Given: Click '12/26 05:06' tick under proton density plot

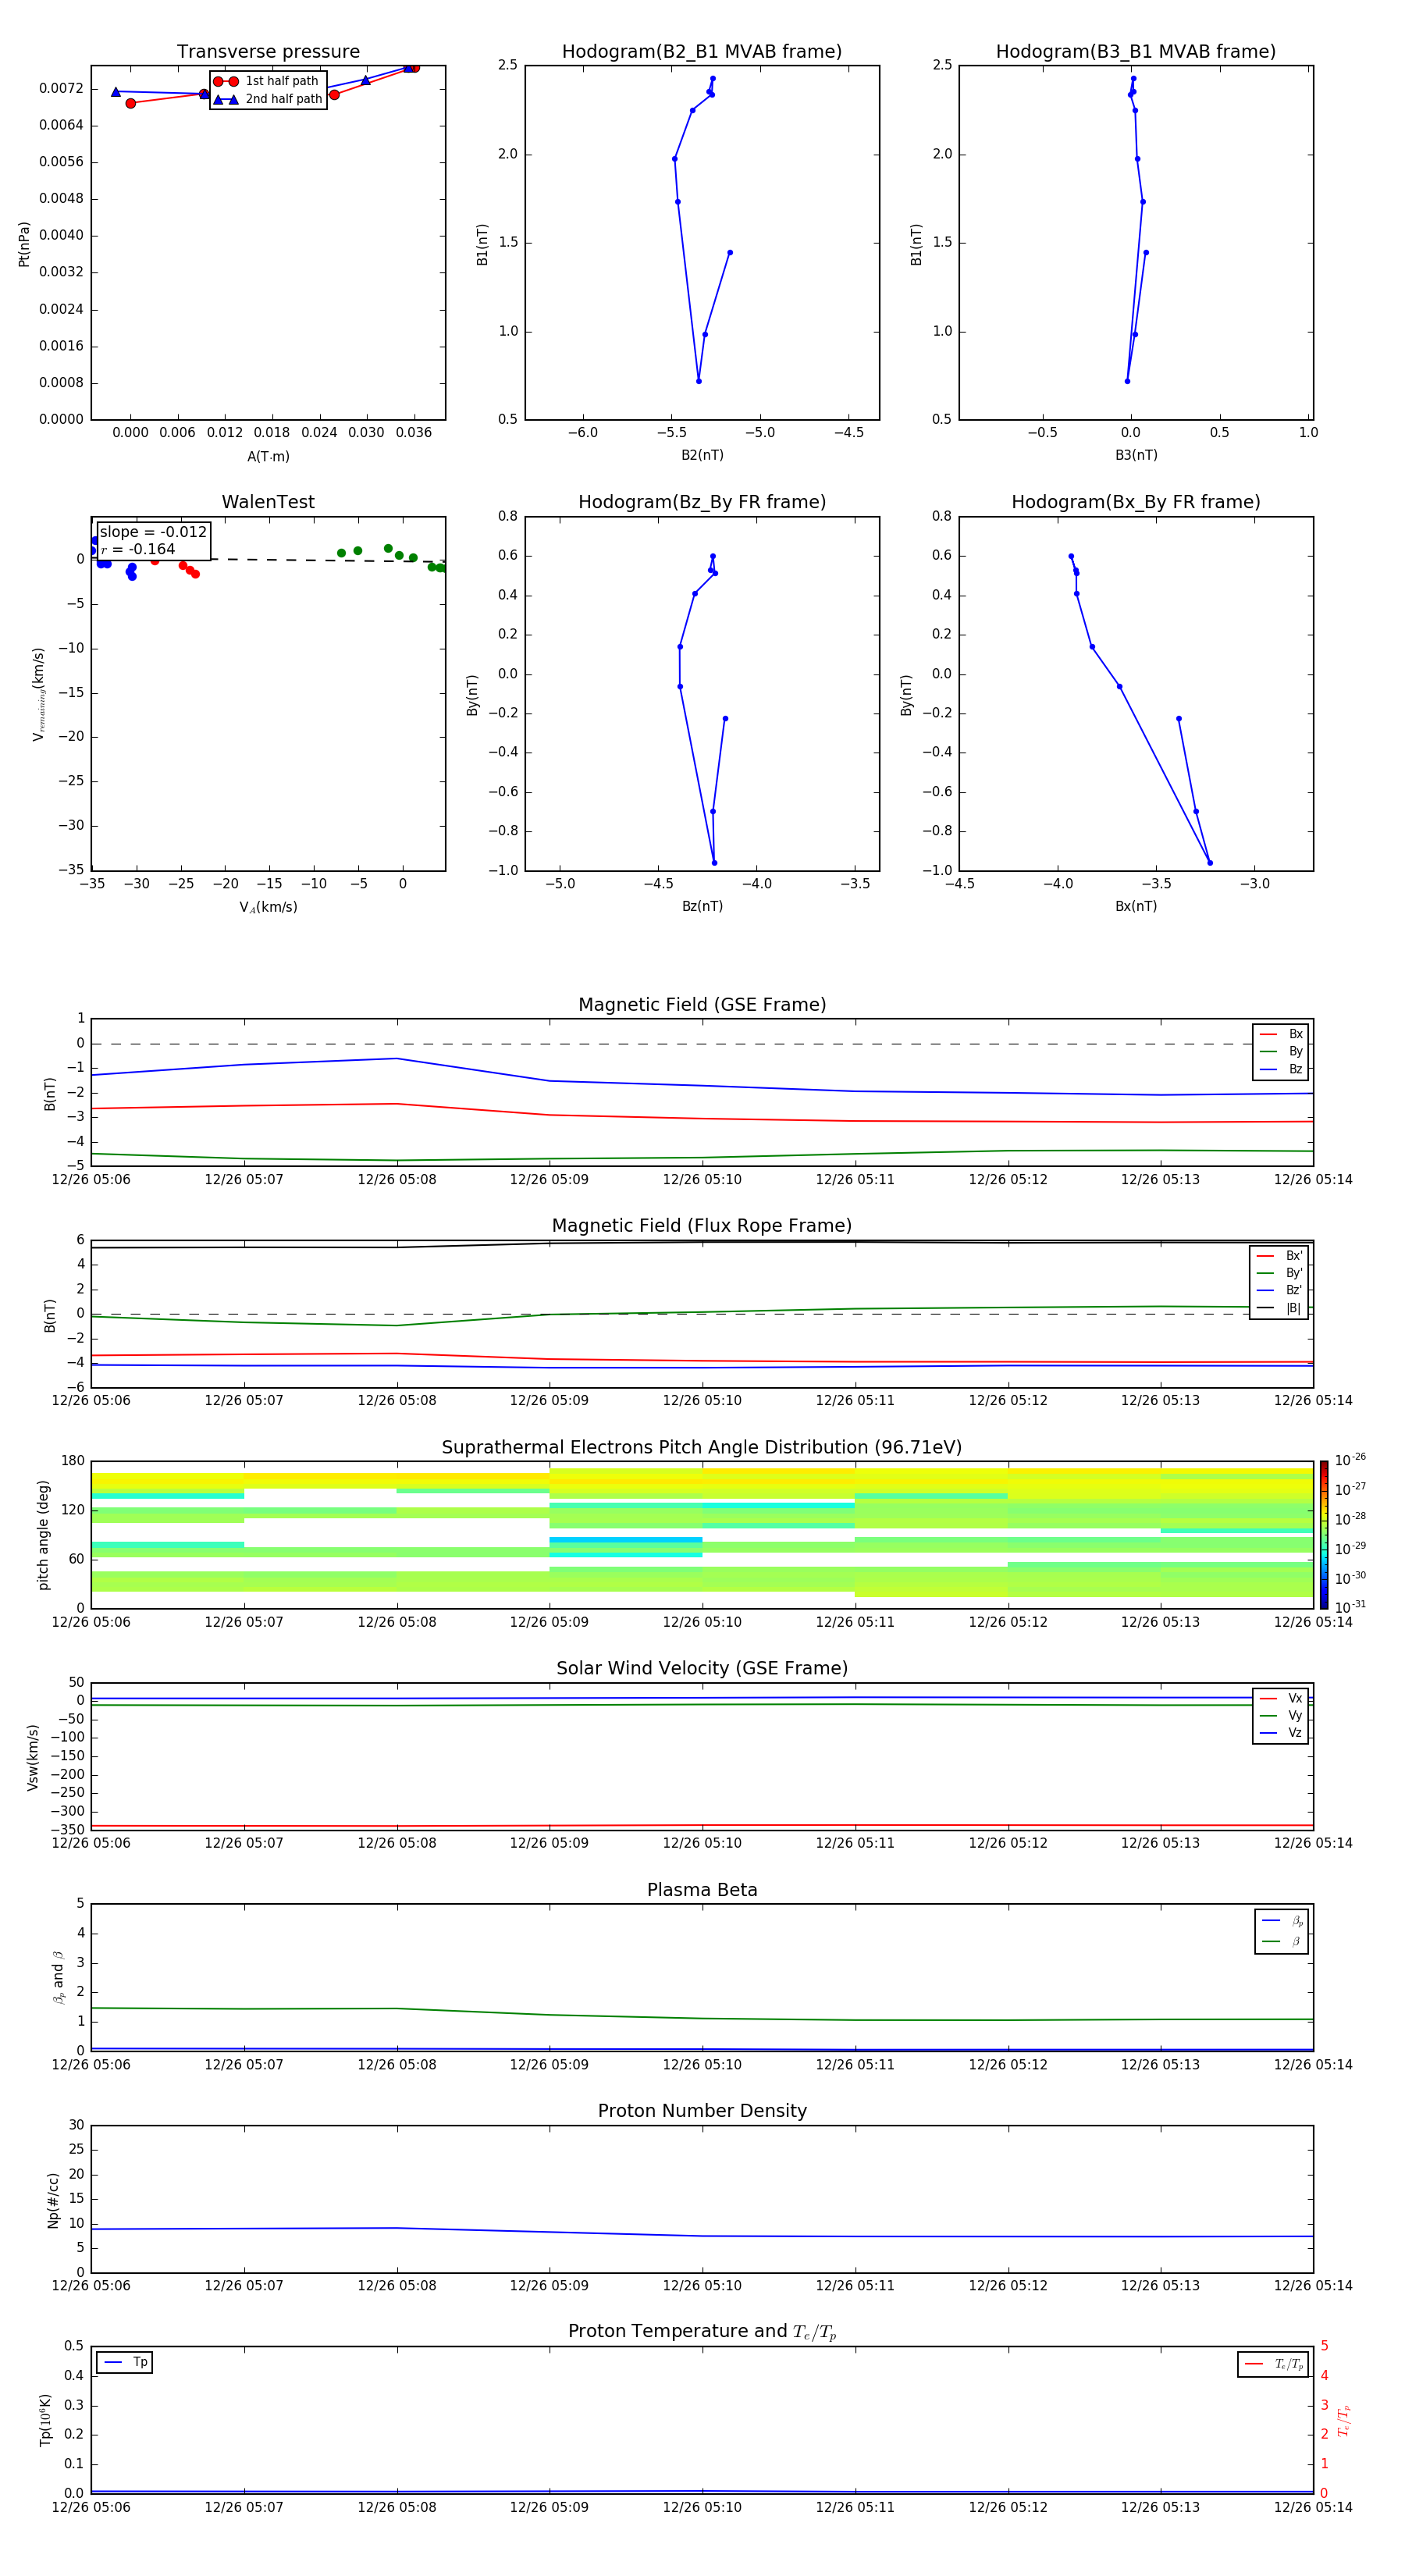Looking at the screenshot, I should (x=91, y=2285).
